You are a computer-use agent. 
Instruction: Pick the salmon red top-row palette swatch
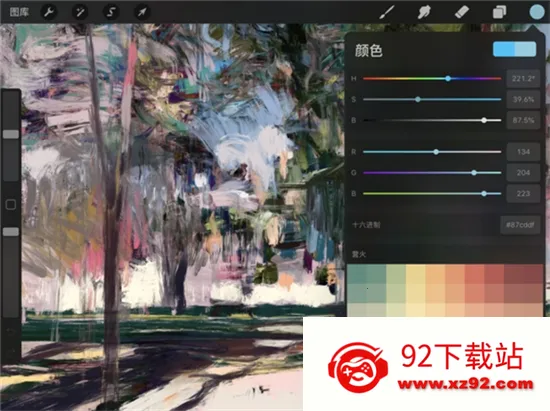coord(475,274)
